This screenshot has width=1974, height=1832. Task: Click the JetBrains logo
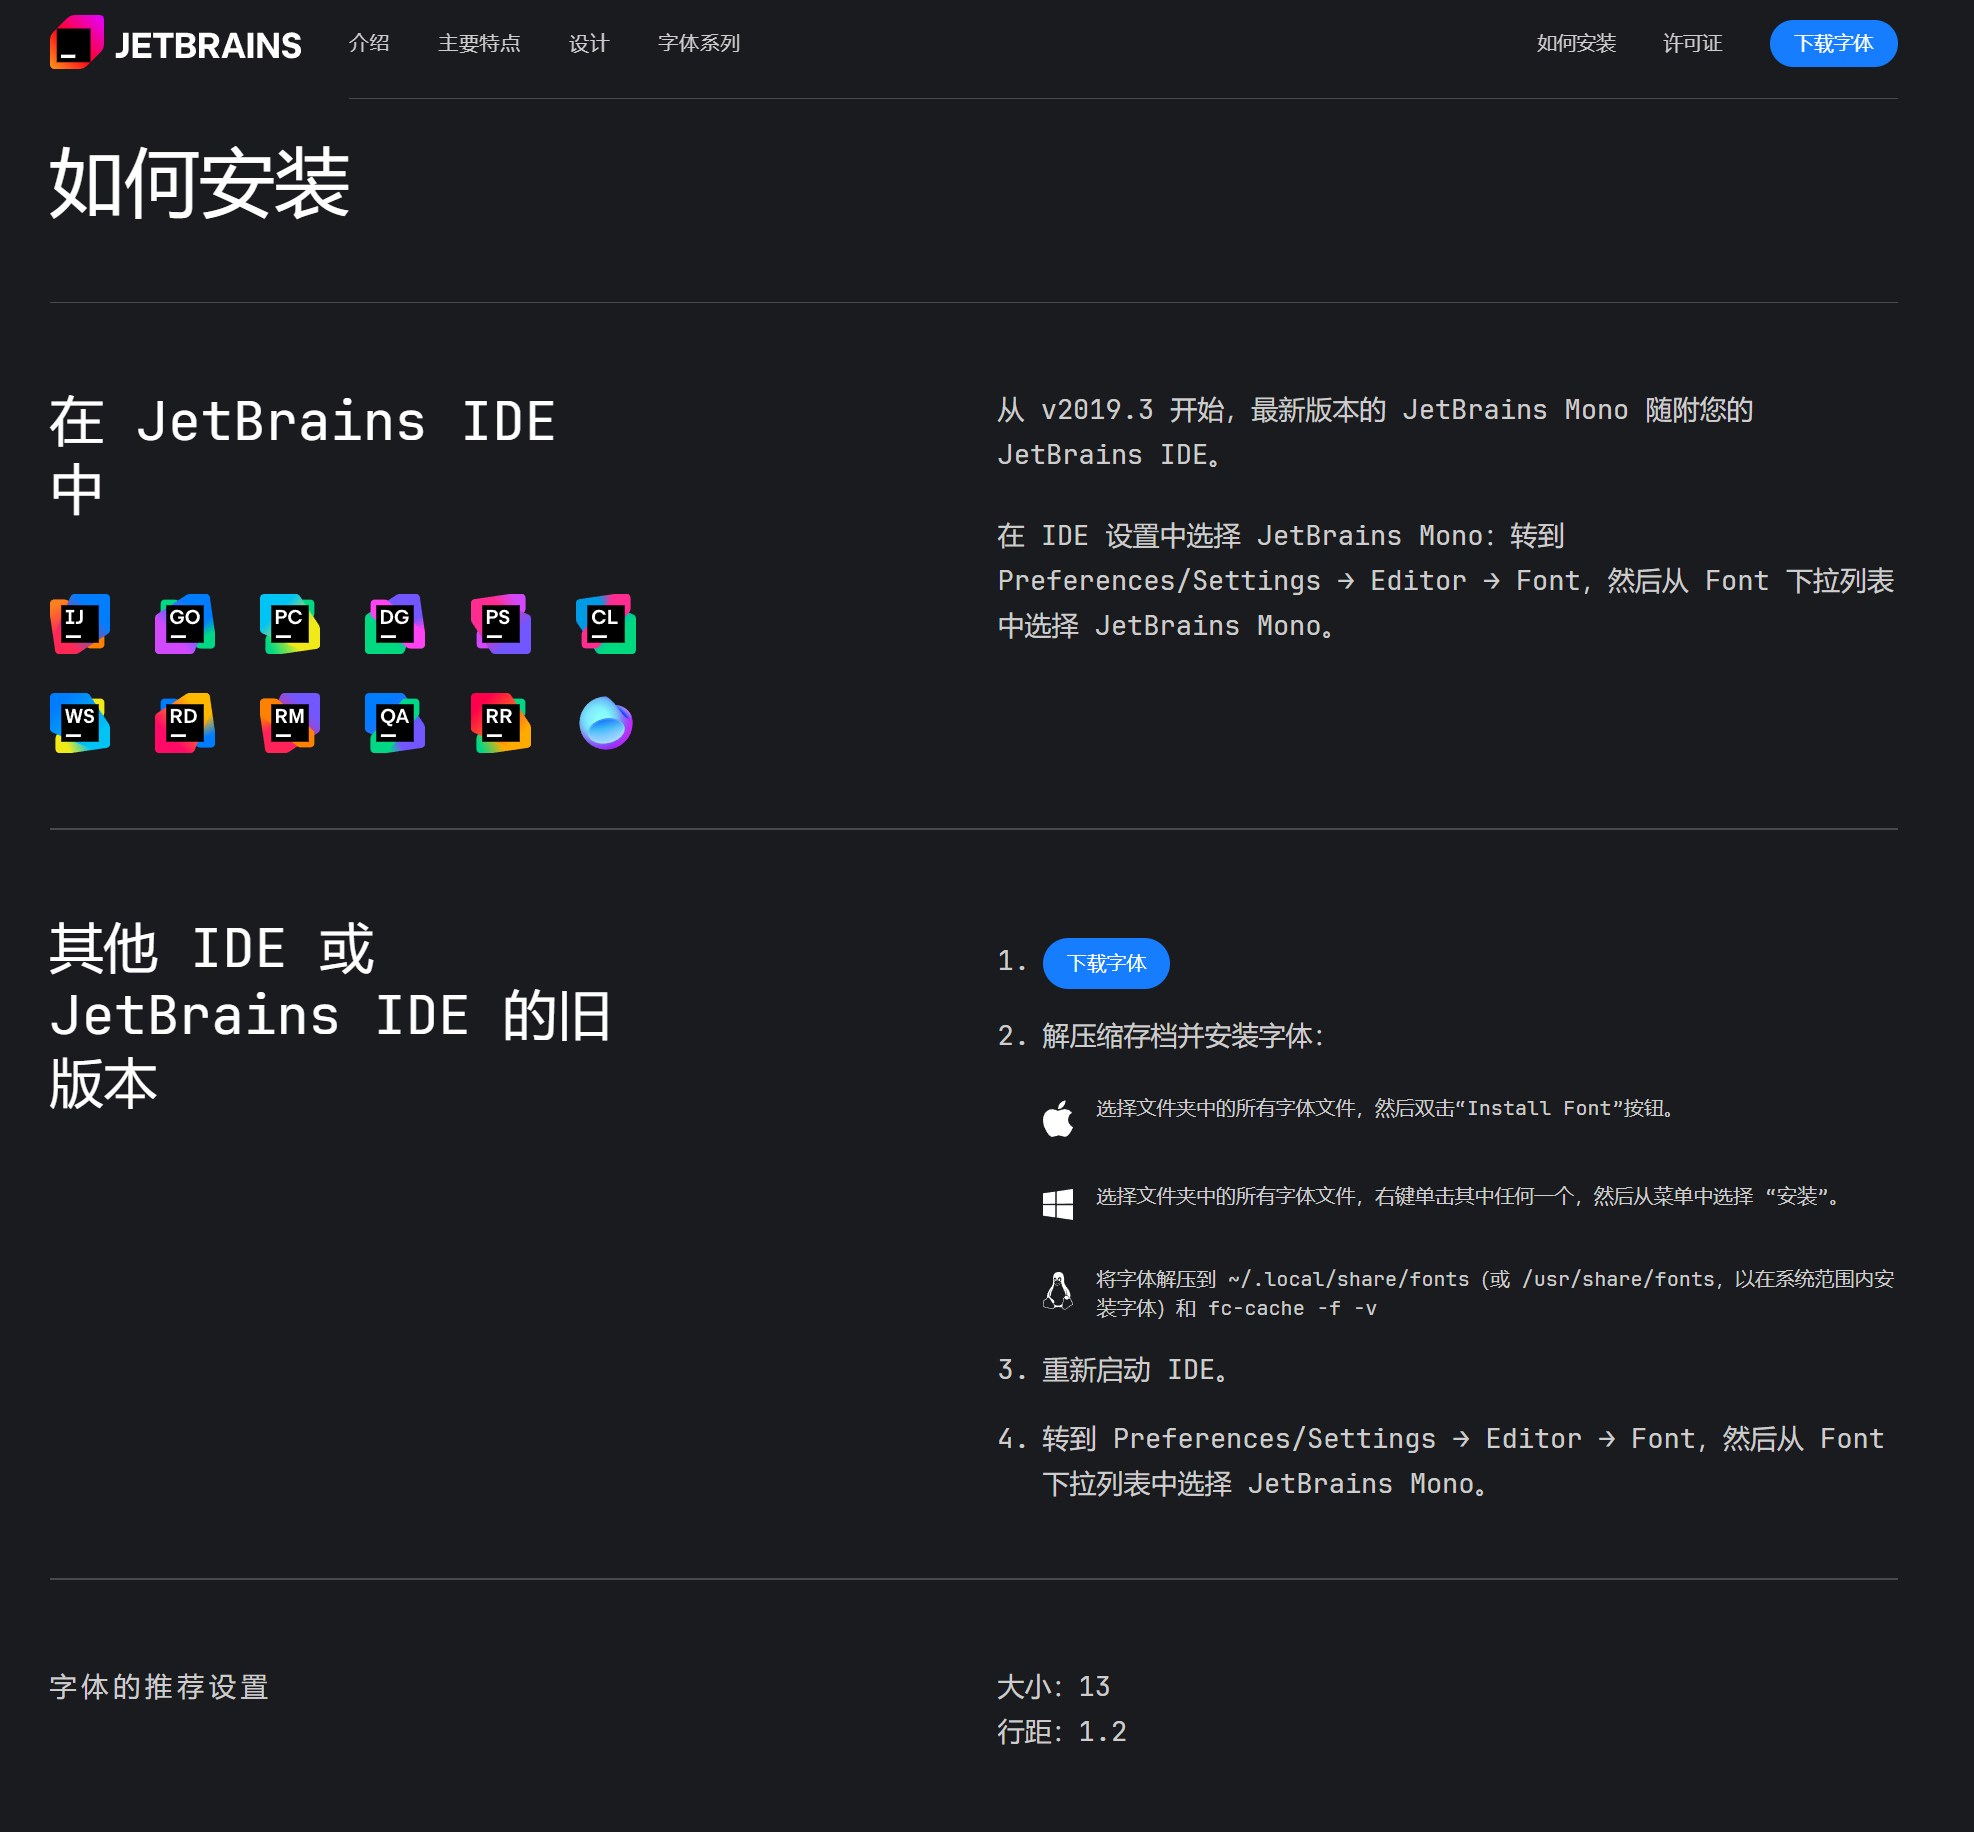pos(175,44)
